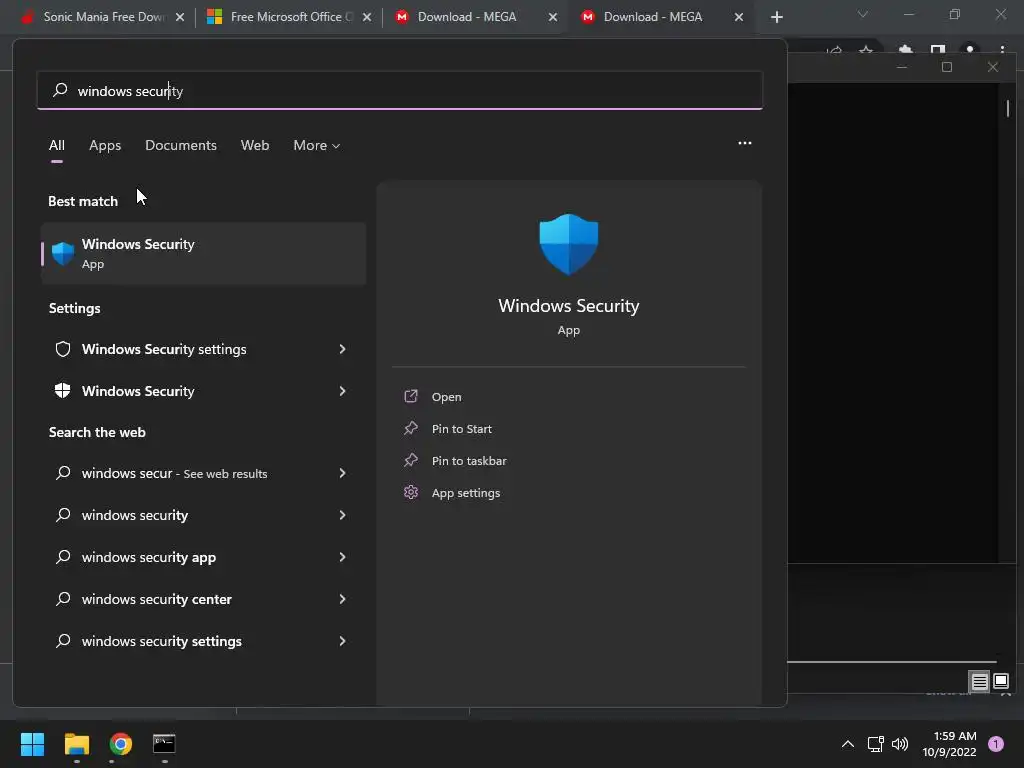Close the Sonic Mania browser tab
1024x768 pixels.
(180, 17)
